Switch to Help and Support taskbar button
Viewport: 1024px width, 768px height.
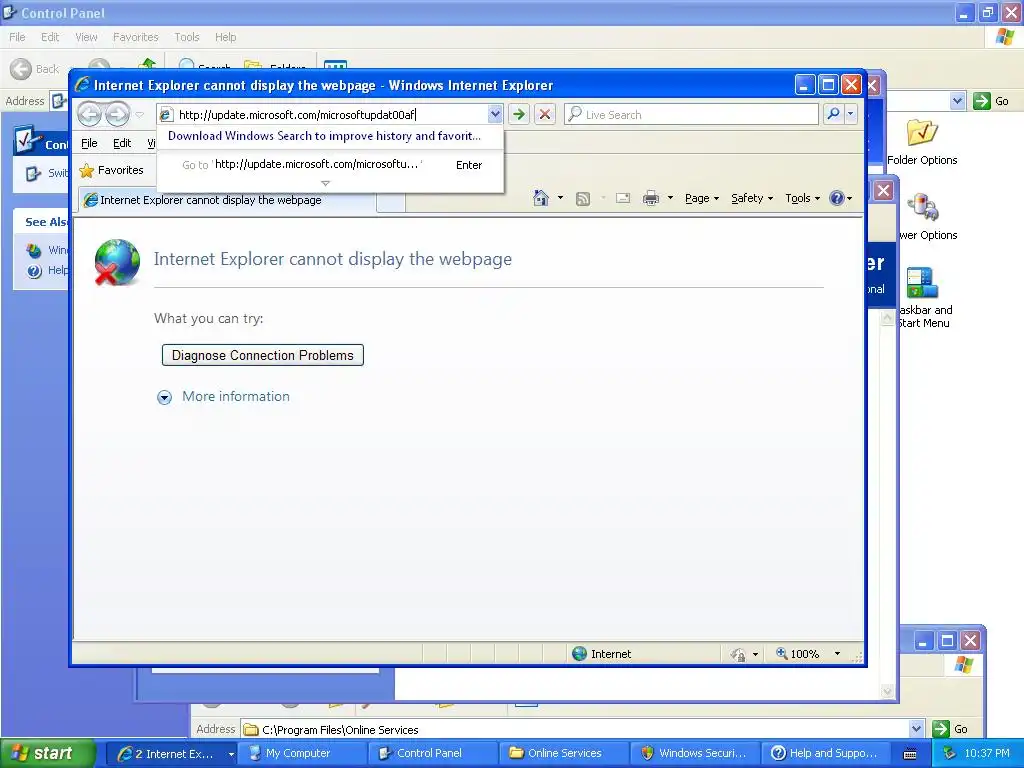pos(825,754)
